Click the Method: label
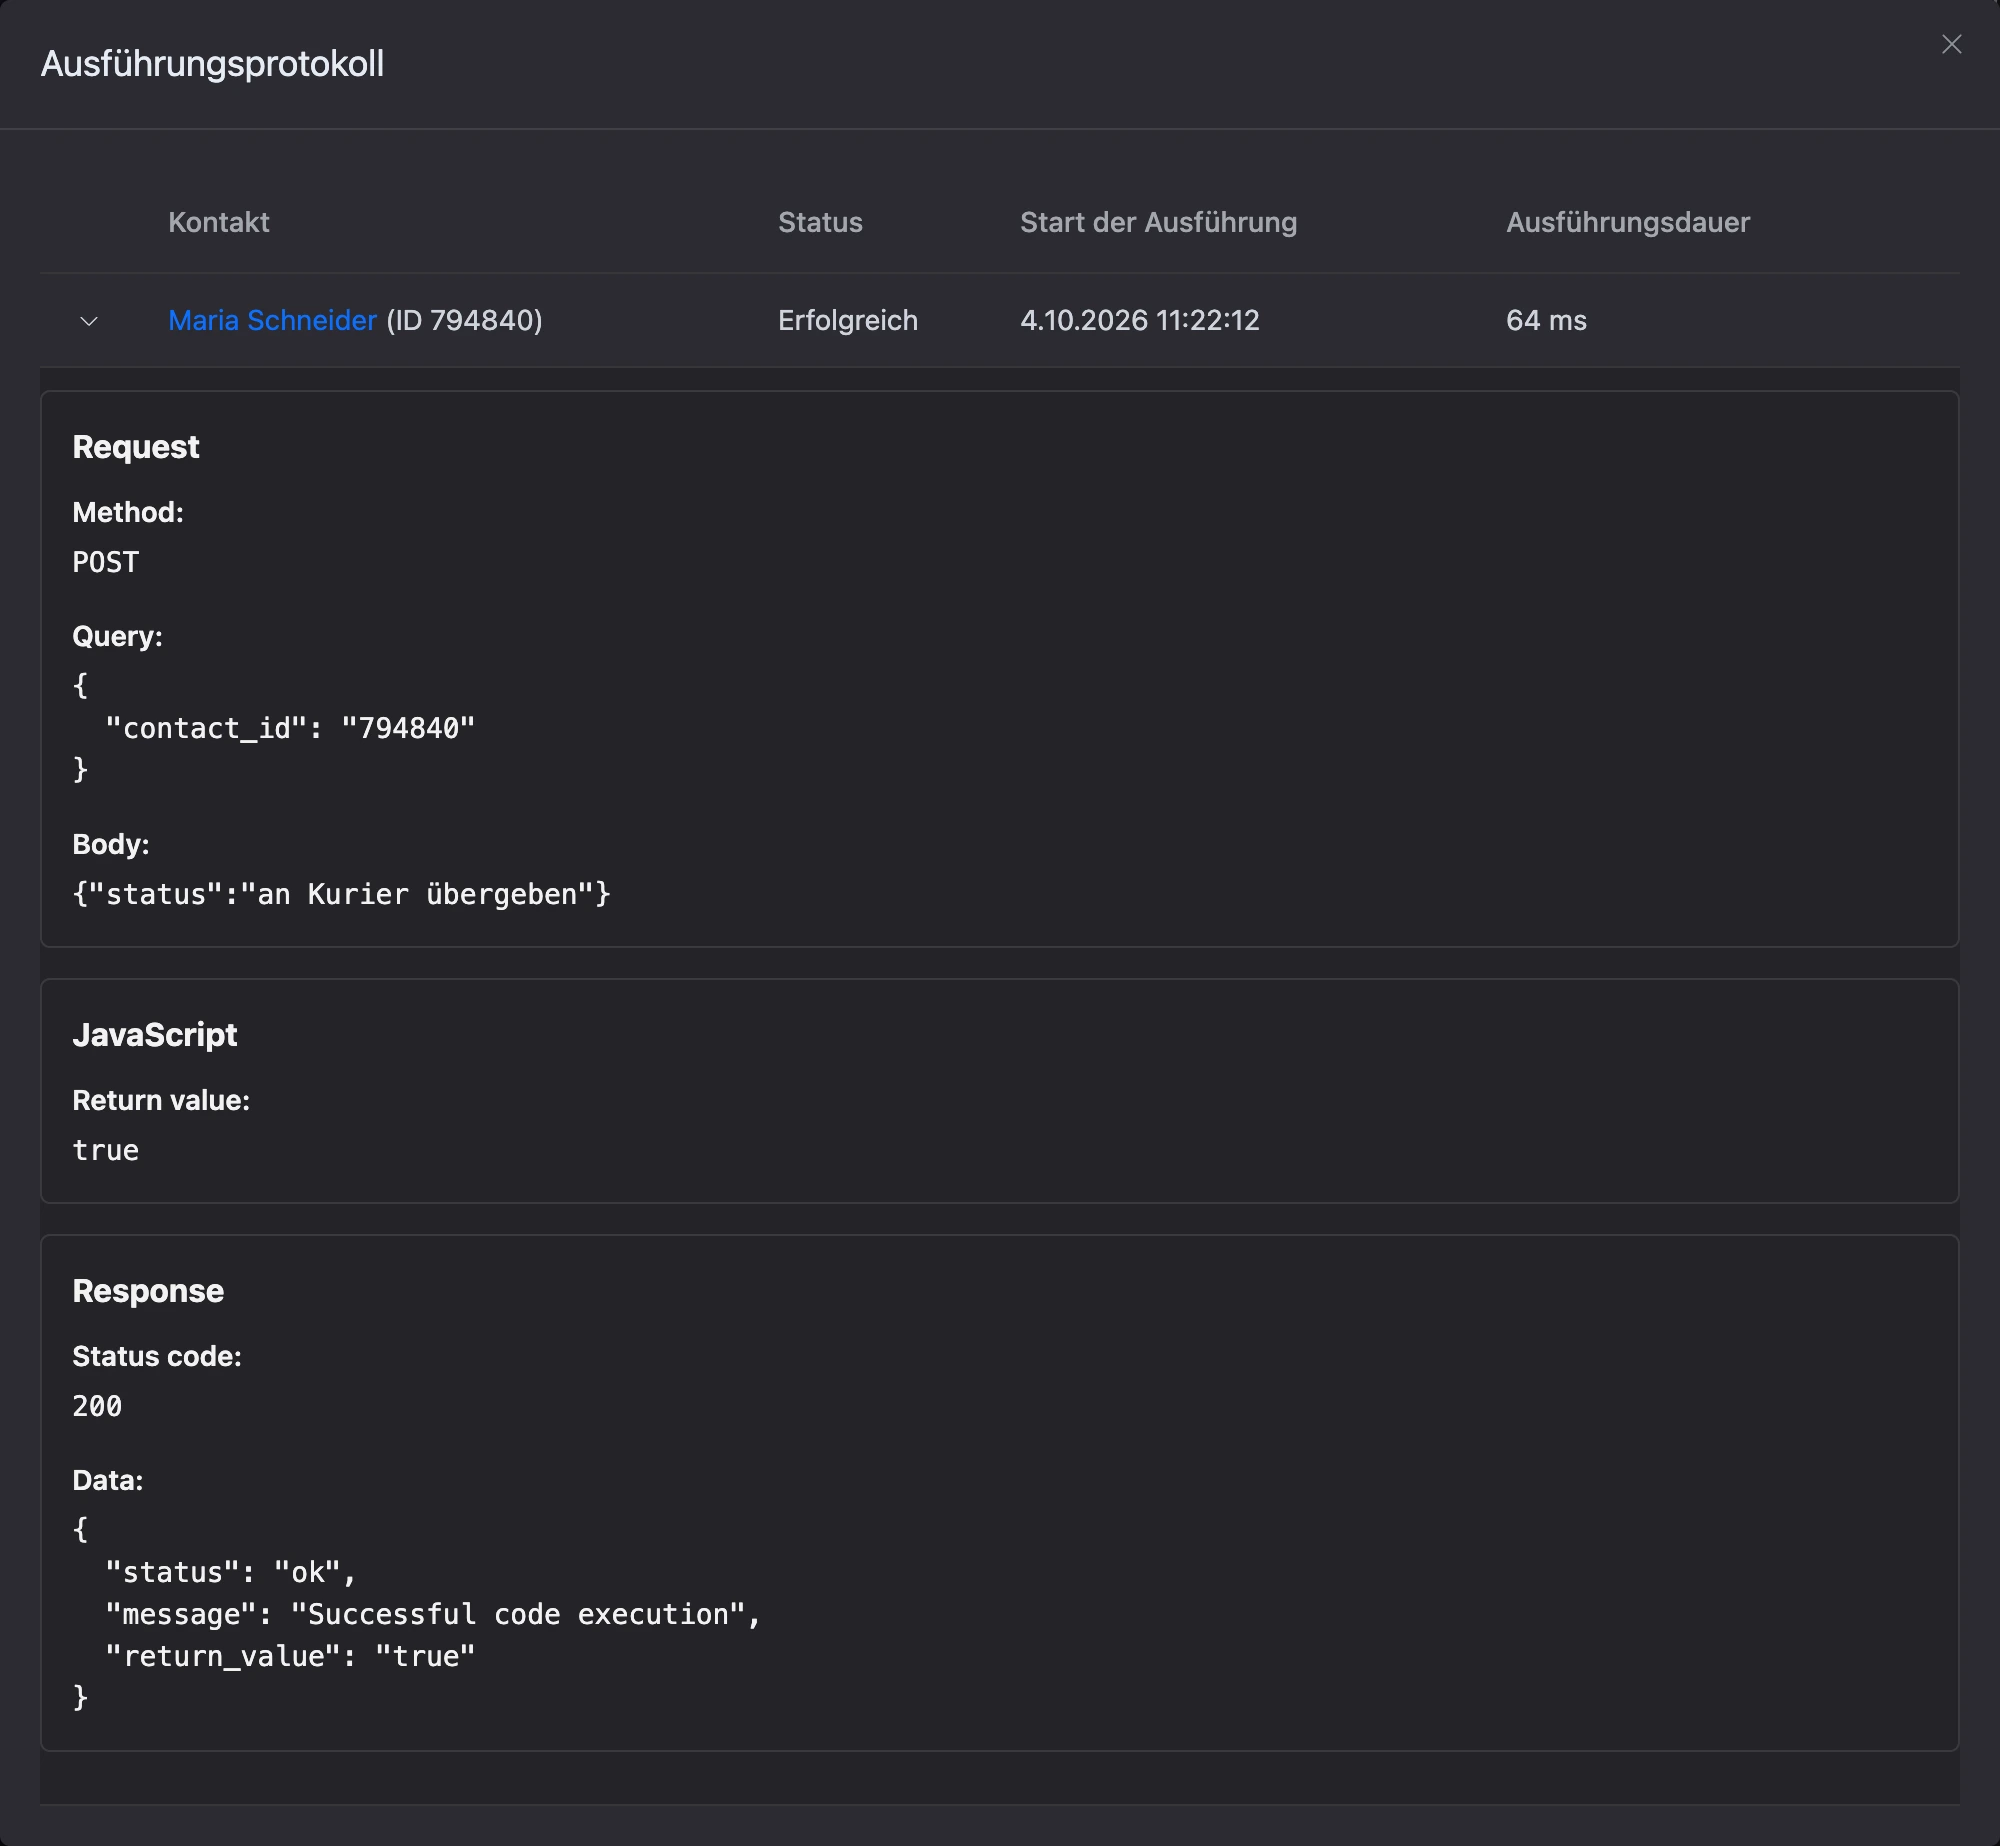Screen dimensions: 2000x1846 pos(128,512)
